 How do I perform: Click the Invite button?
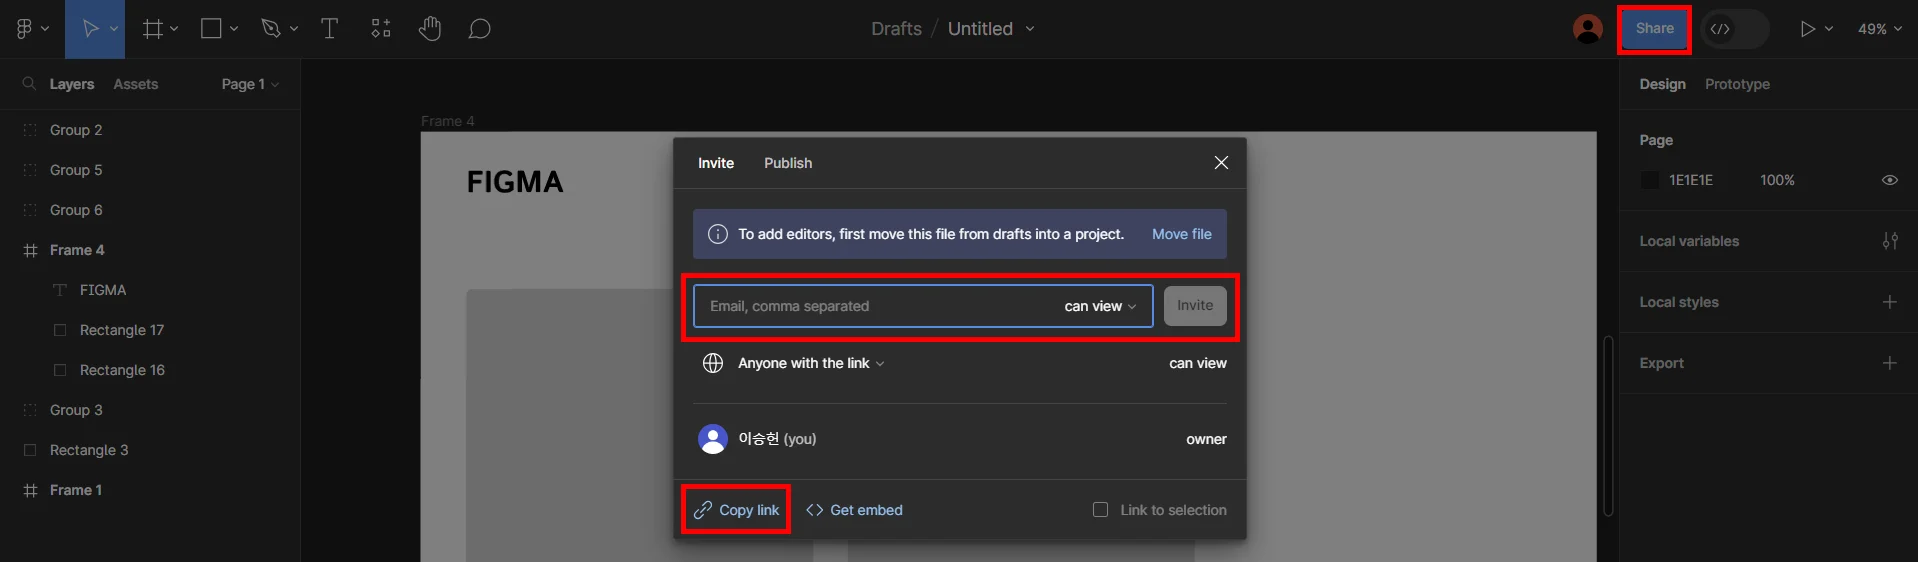coord(1195,306)
